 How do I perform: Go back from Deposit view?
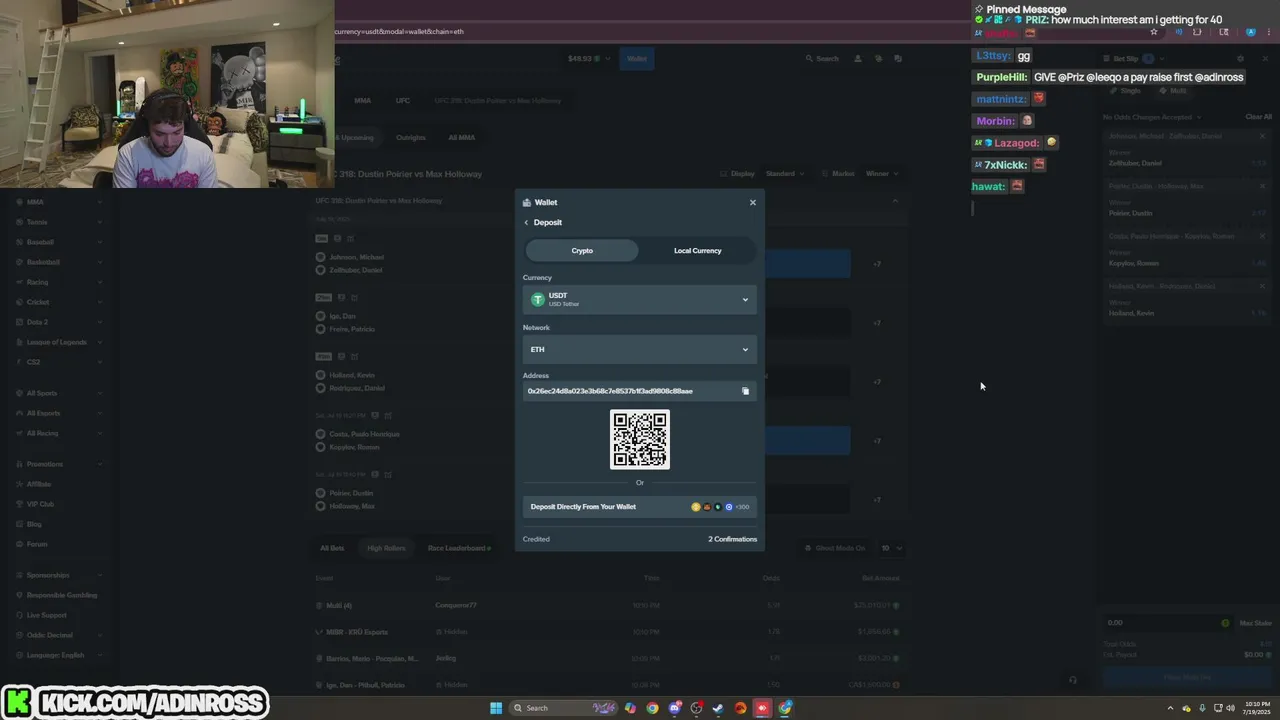[x=526, y=222]
